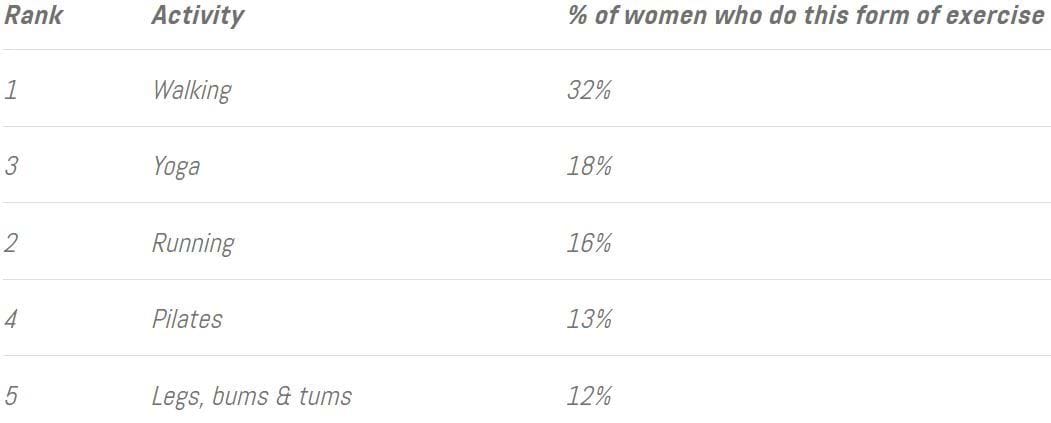1051x423 pixels.
Task: Click the 13% value for Pilates
Action: [589, 319]
